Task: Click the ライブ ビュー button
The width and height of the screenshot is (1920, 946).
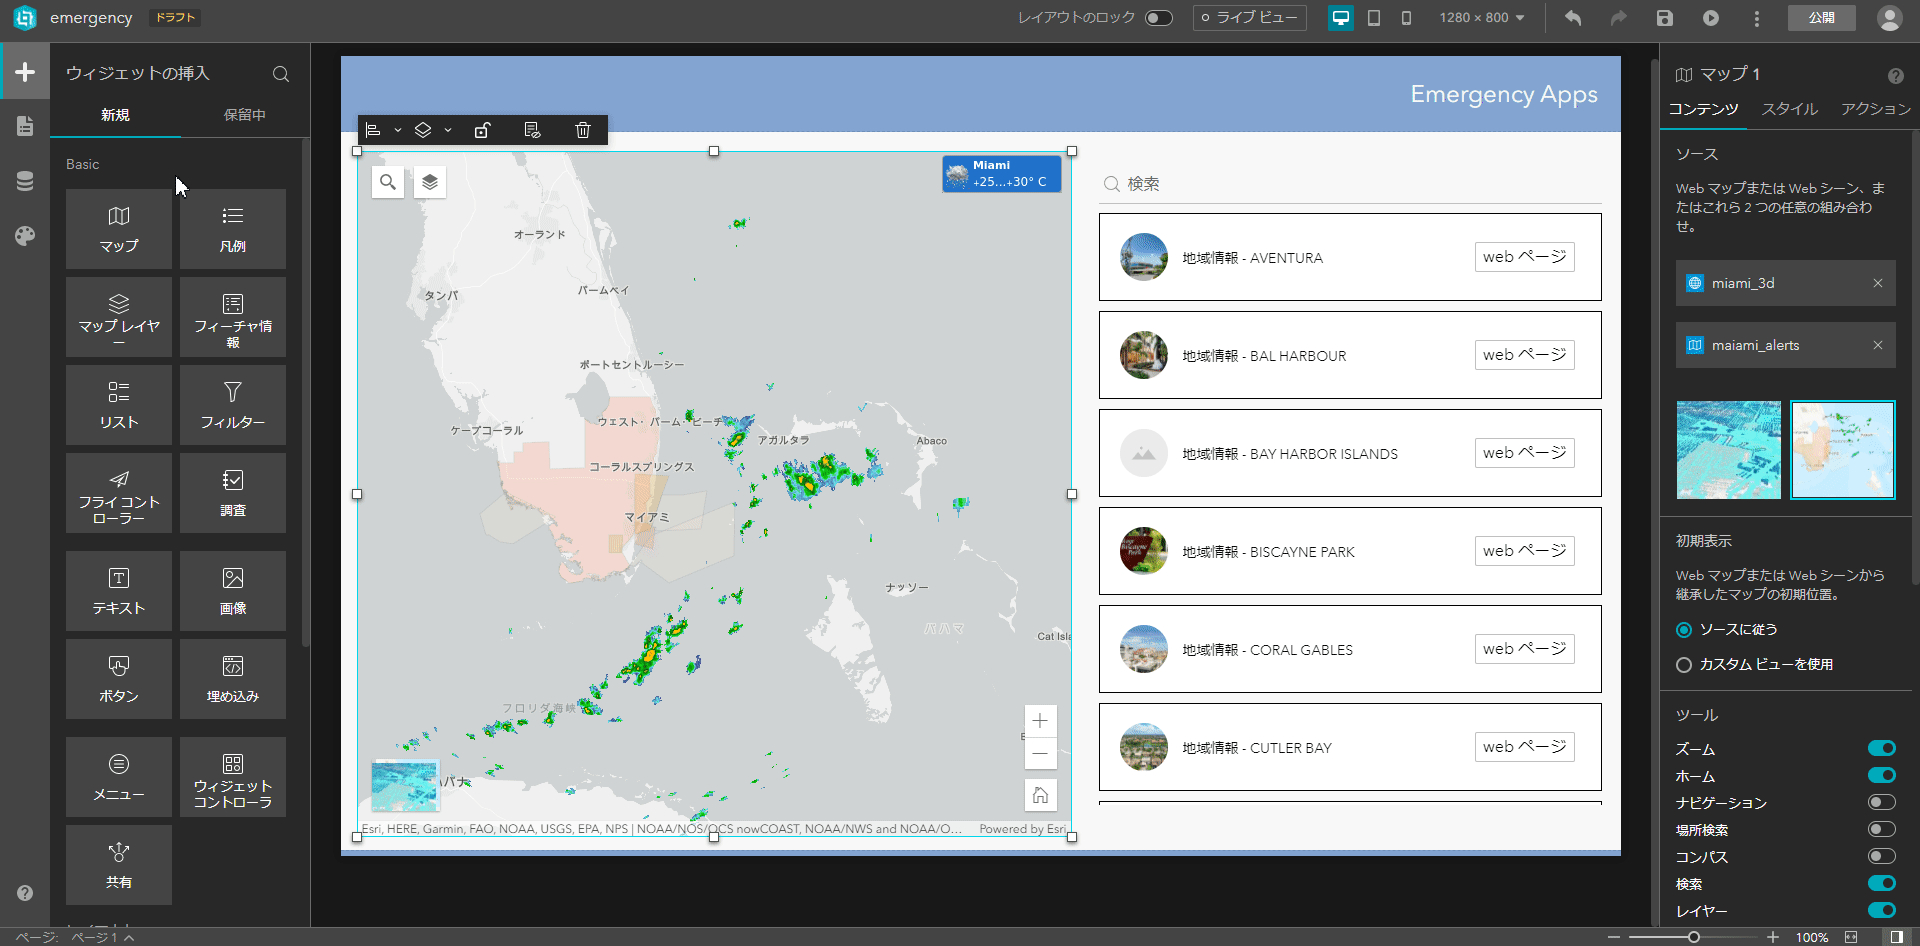Action: (1249, 18)
